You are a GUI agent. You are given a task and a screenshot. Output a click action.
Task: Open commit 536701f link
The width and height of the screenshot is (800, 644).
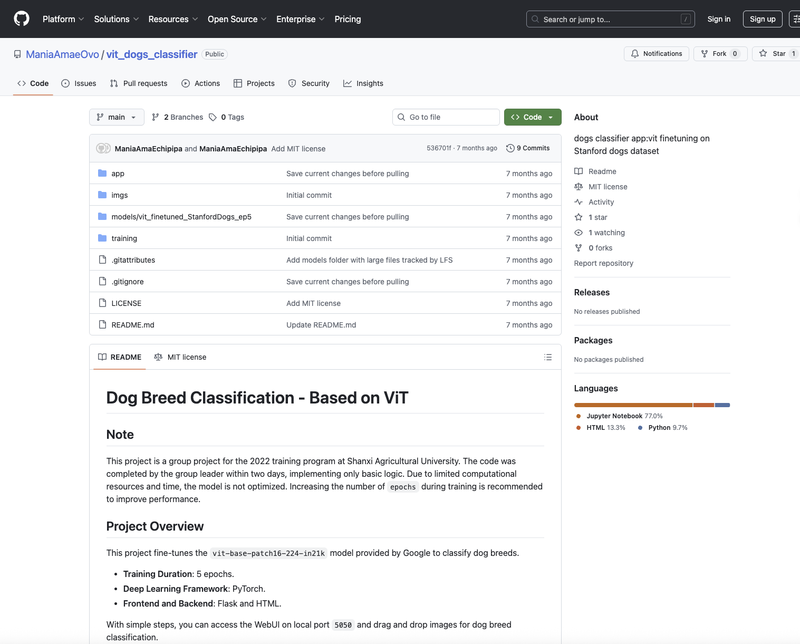click(439, 148)
